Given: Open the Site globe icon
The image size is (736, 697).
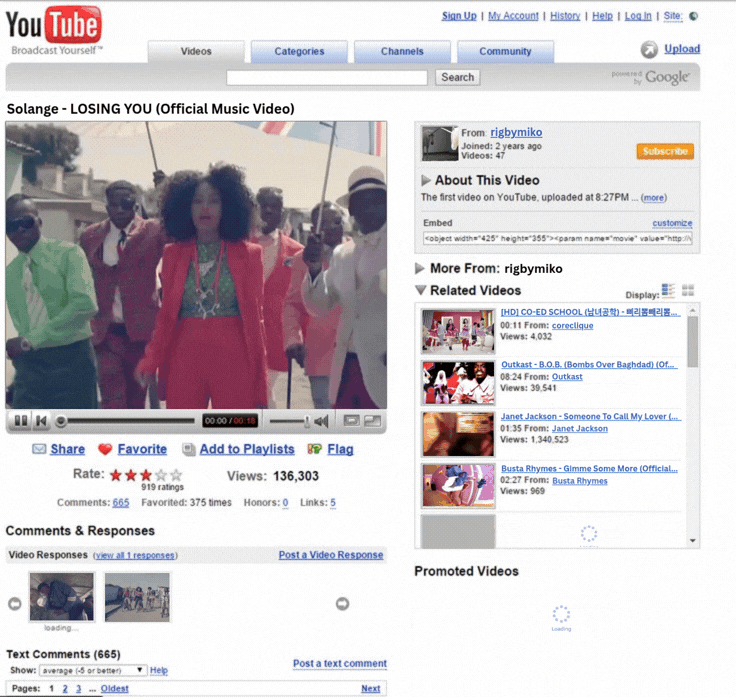Looking at the screenshot, I should pos(693,16).
